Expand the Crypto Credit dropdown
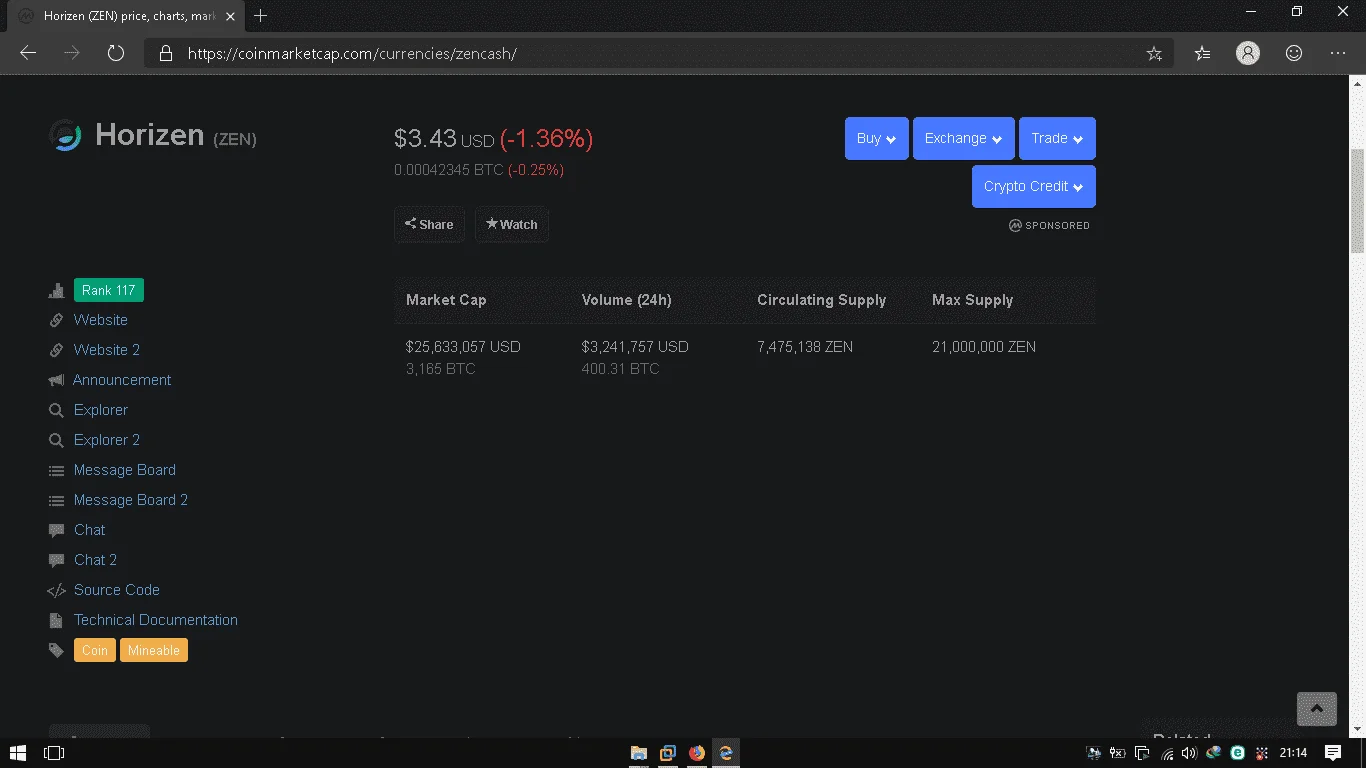This screenshot has height=768, width=1366. coord(1033,186)
